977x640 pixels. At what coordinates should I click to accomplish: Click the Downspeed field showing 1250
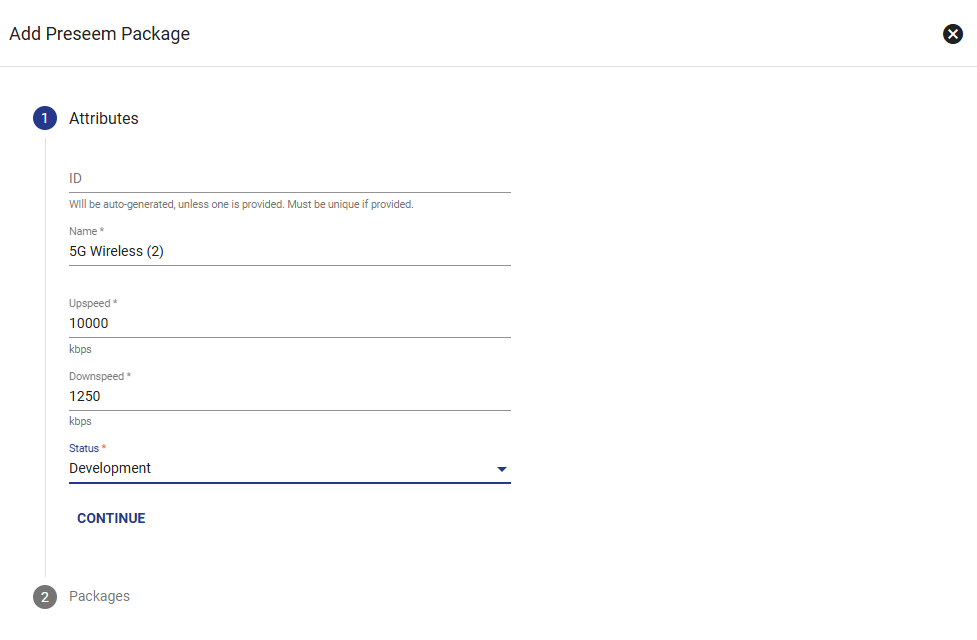pos(290,396)
